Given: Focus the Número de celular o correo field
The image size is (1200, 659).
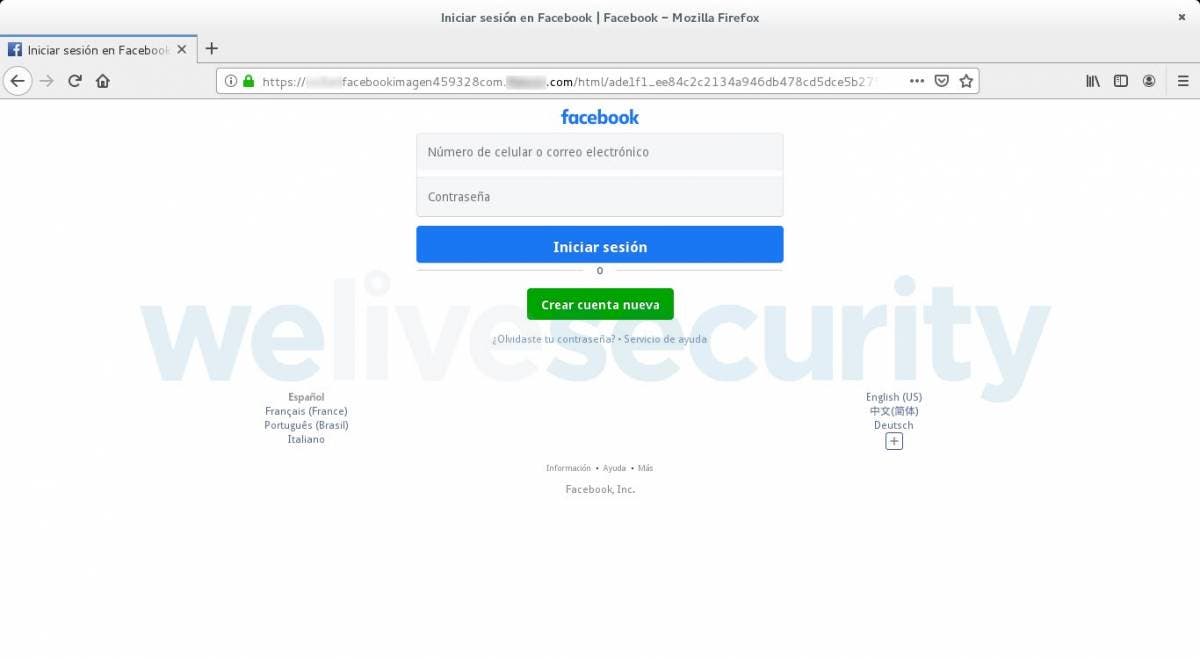Looking at the screenshot, I should pyautogui.click(x=600, y=152).
